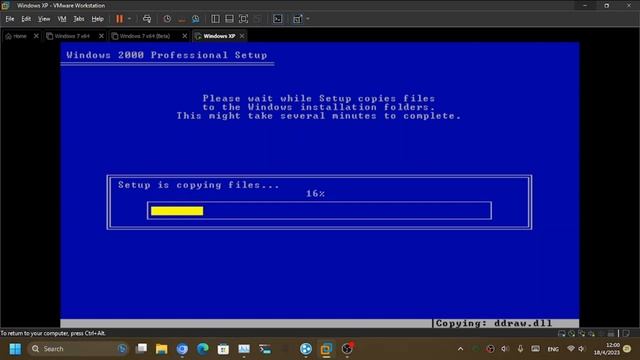Toggle the thumbnail bar view

click(229, 19)
